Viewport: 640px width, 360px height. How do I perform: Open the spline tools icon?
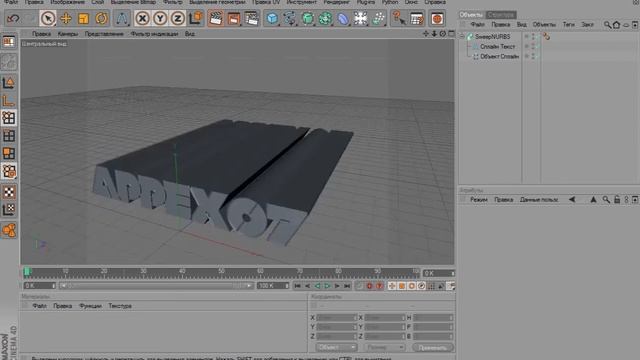tap(290, 18)
